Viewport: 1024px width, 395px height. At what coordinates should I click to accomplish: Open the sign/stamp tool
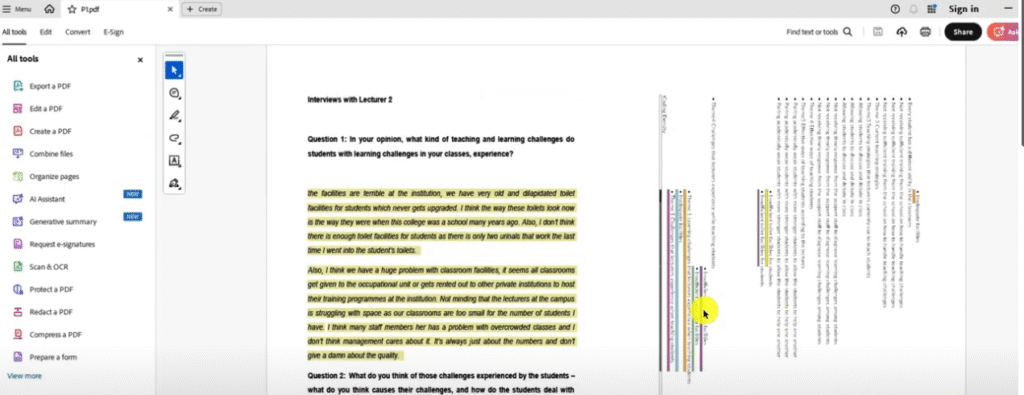[x=174, y=183]
